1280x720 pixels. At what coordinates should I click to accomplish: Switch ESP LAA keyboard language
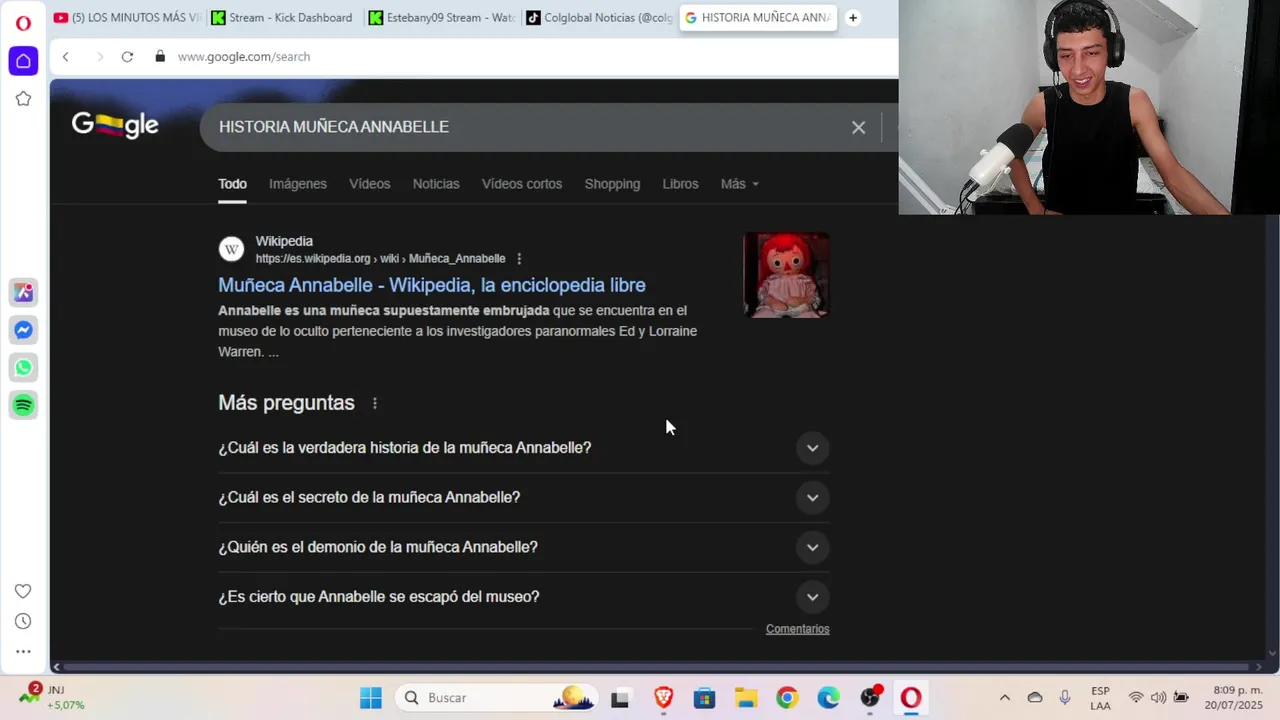pos(1100,698)
